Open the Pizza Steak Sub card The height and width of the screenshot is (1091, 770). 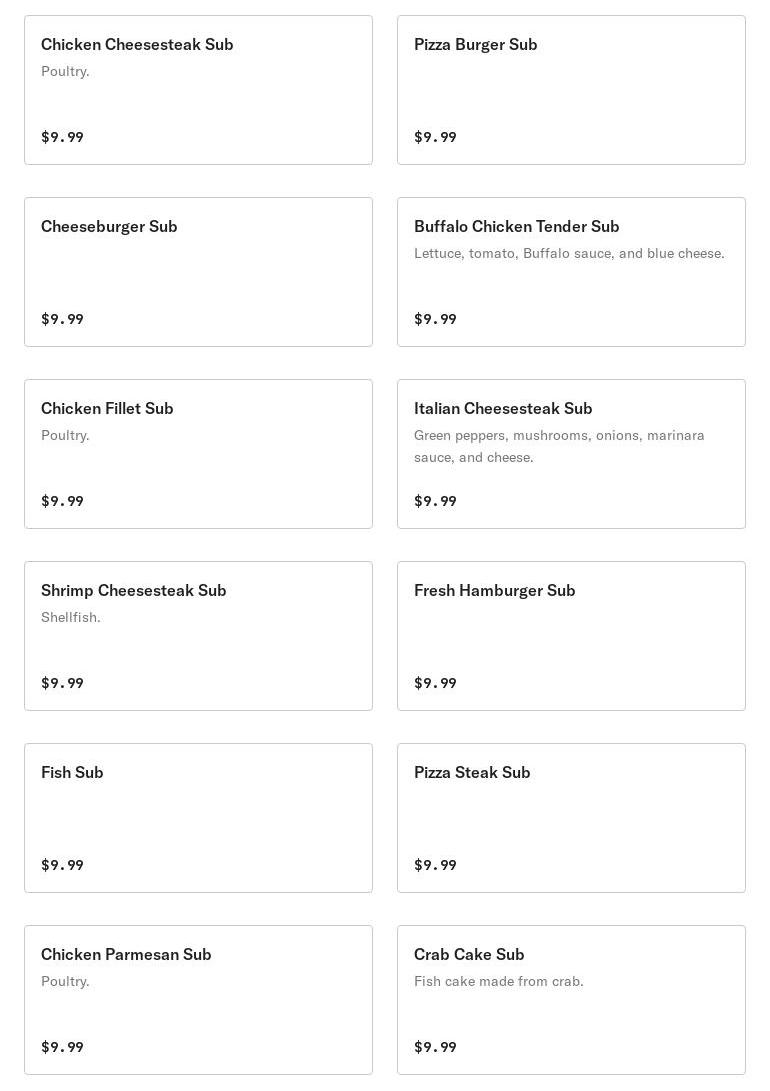(x=571, y=818)
